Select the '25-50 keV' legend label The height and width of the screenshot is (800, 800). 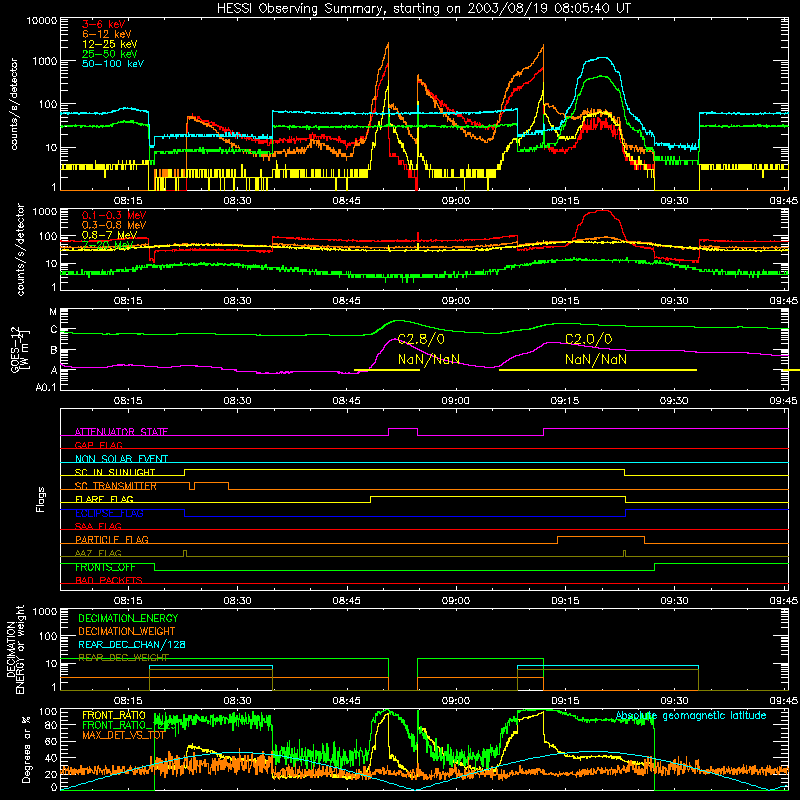click(109, 54)
